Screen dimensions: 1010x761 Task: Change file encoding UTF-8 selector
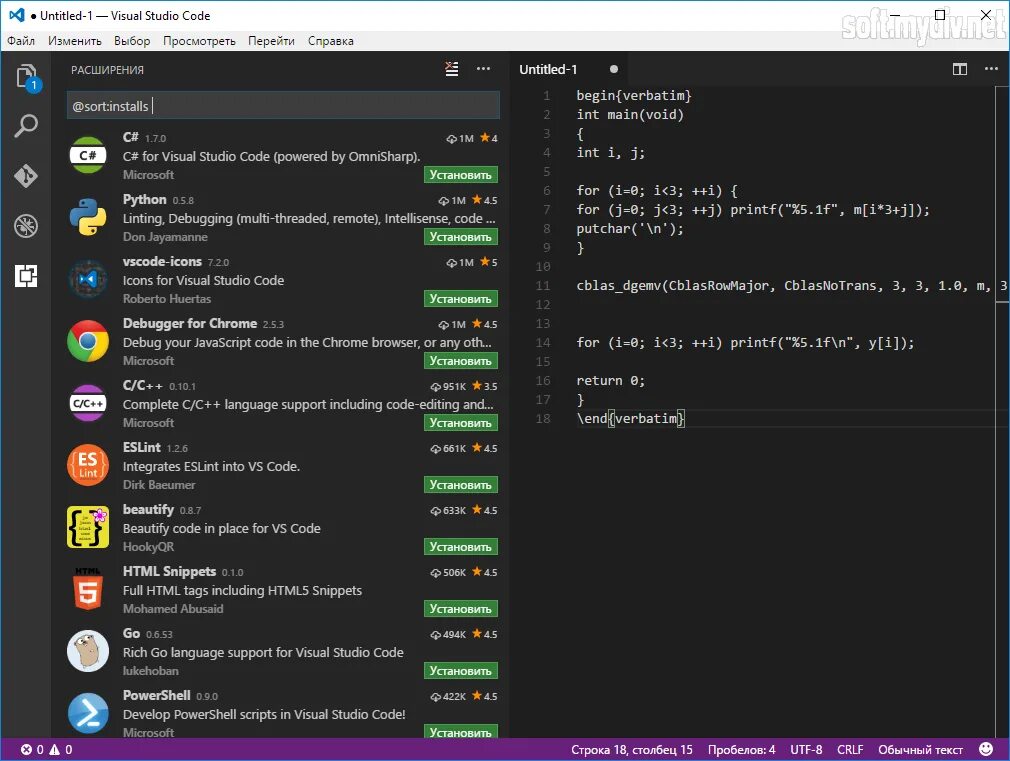806,749
